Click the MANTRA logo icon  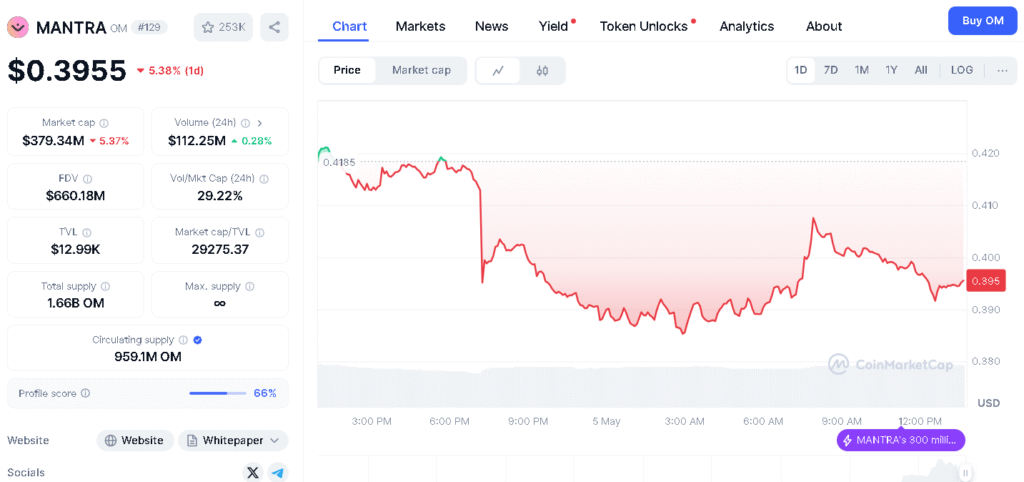(18, 27)
